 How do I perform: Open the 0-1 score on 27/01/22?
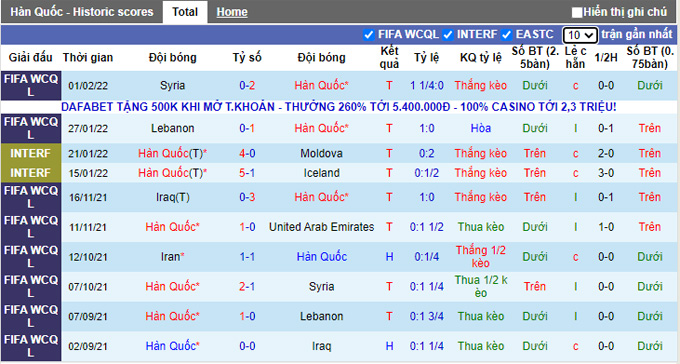(x=247, y=128)
